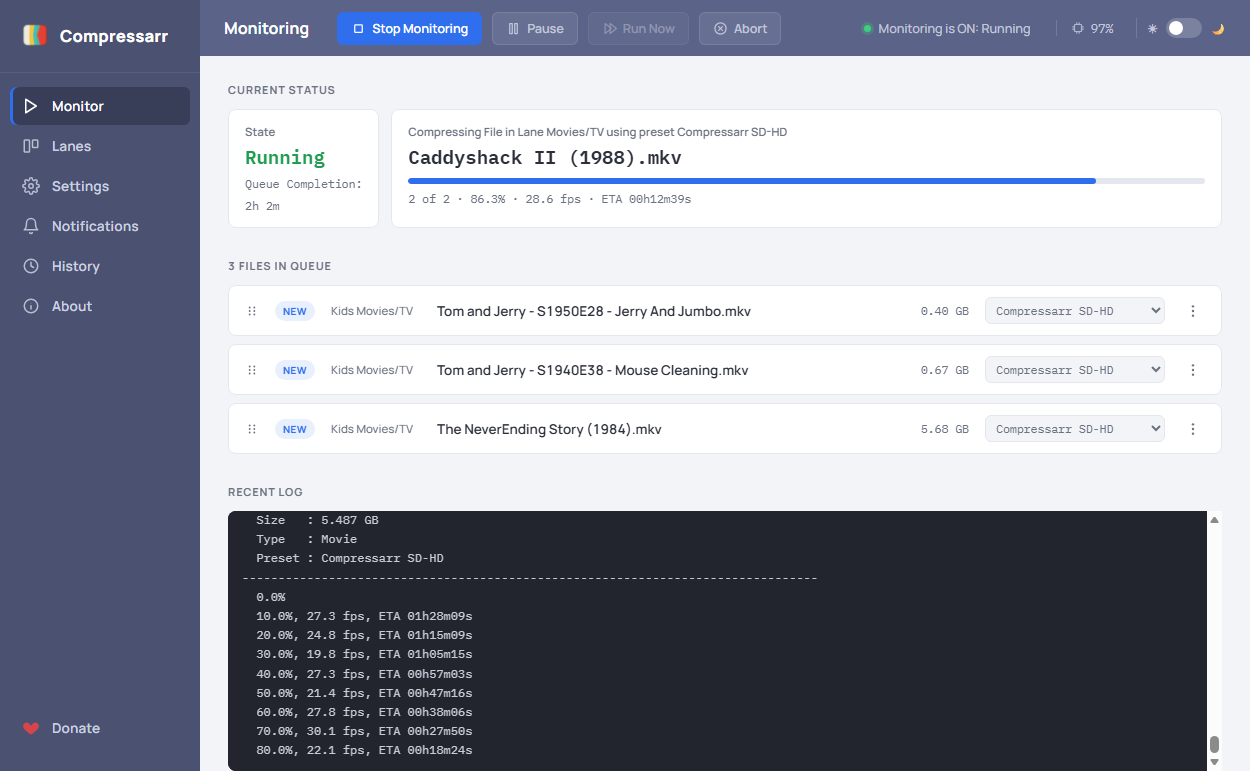This screenshot has width=1250, height=771.
Task: Click the Stop Monitoring button
Action: tap(410, 29)
